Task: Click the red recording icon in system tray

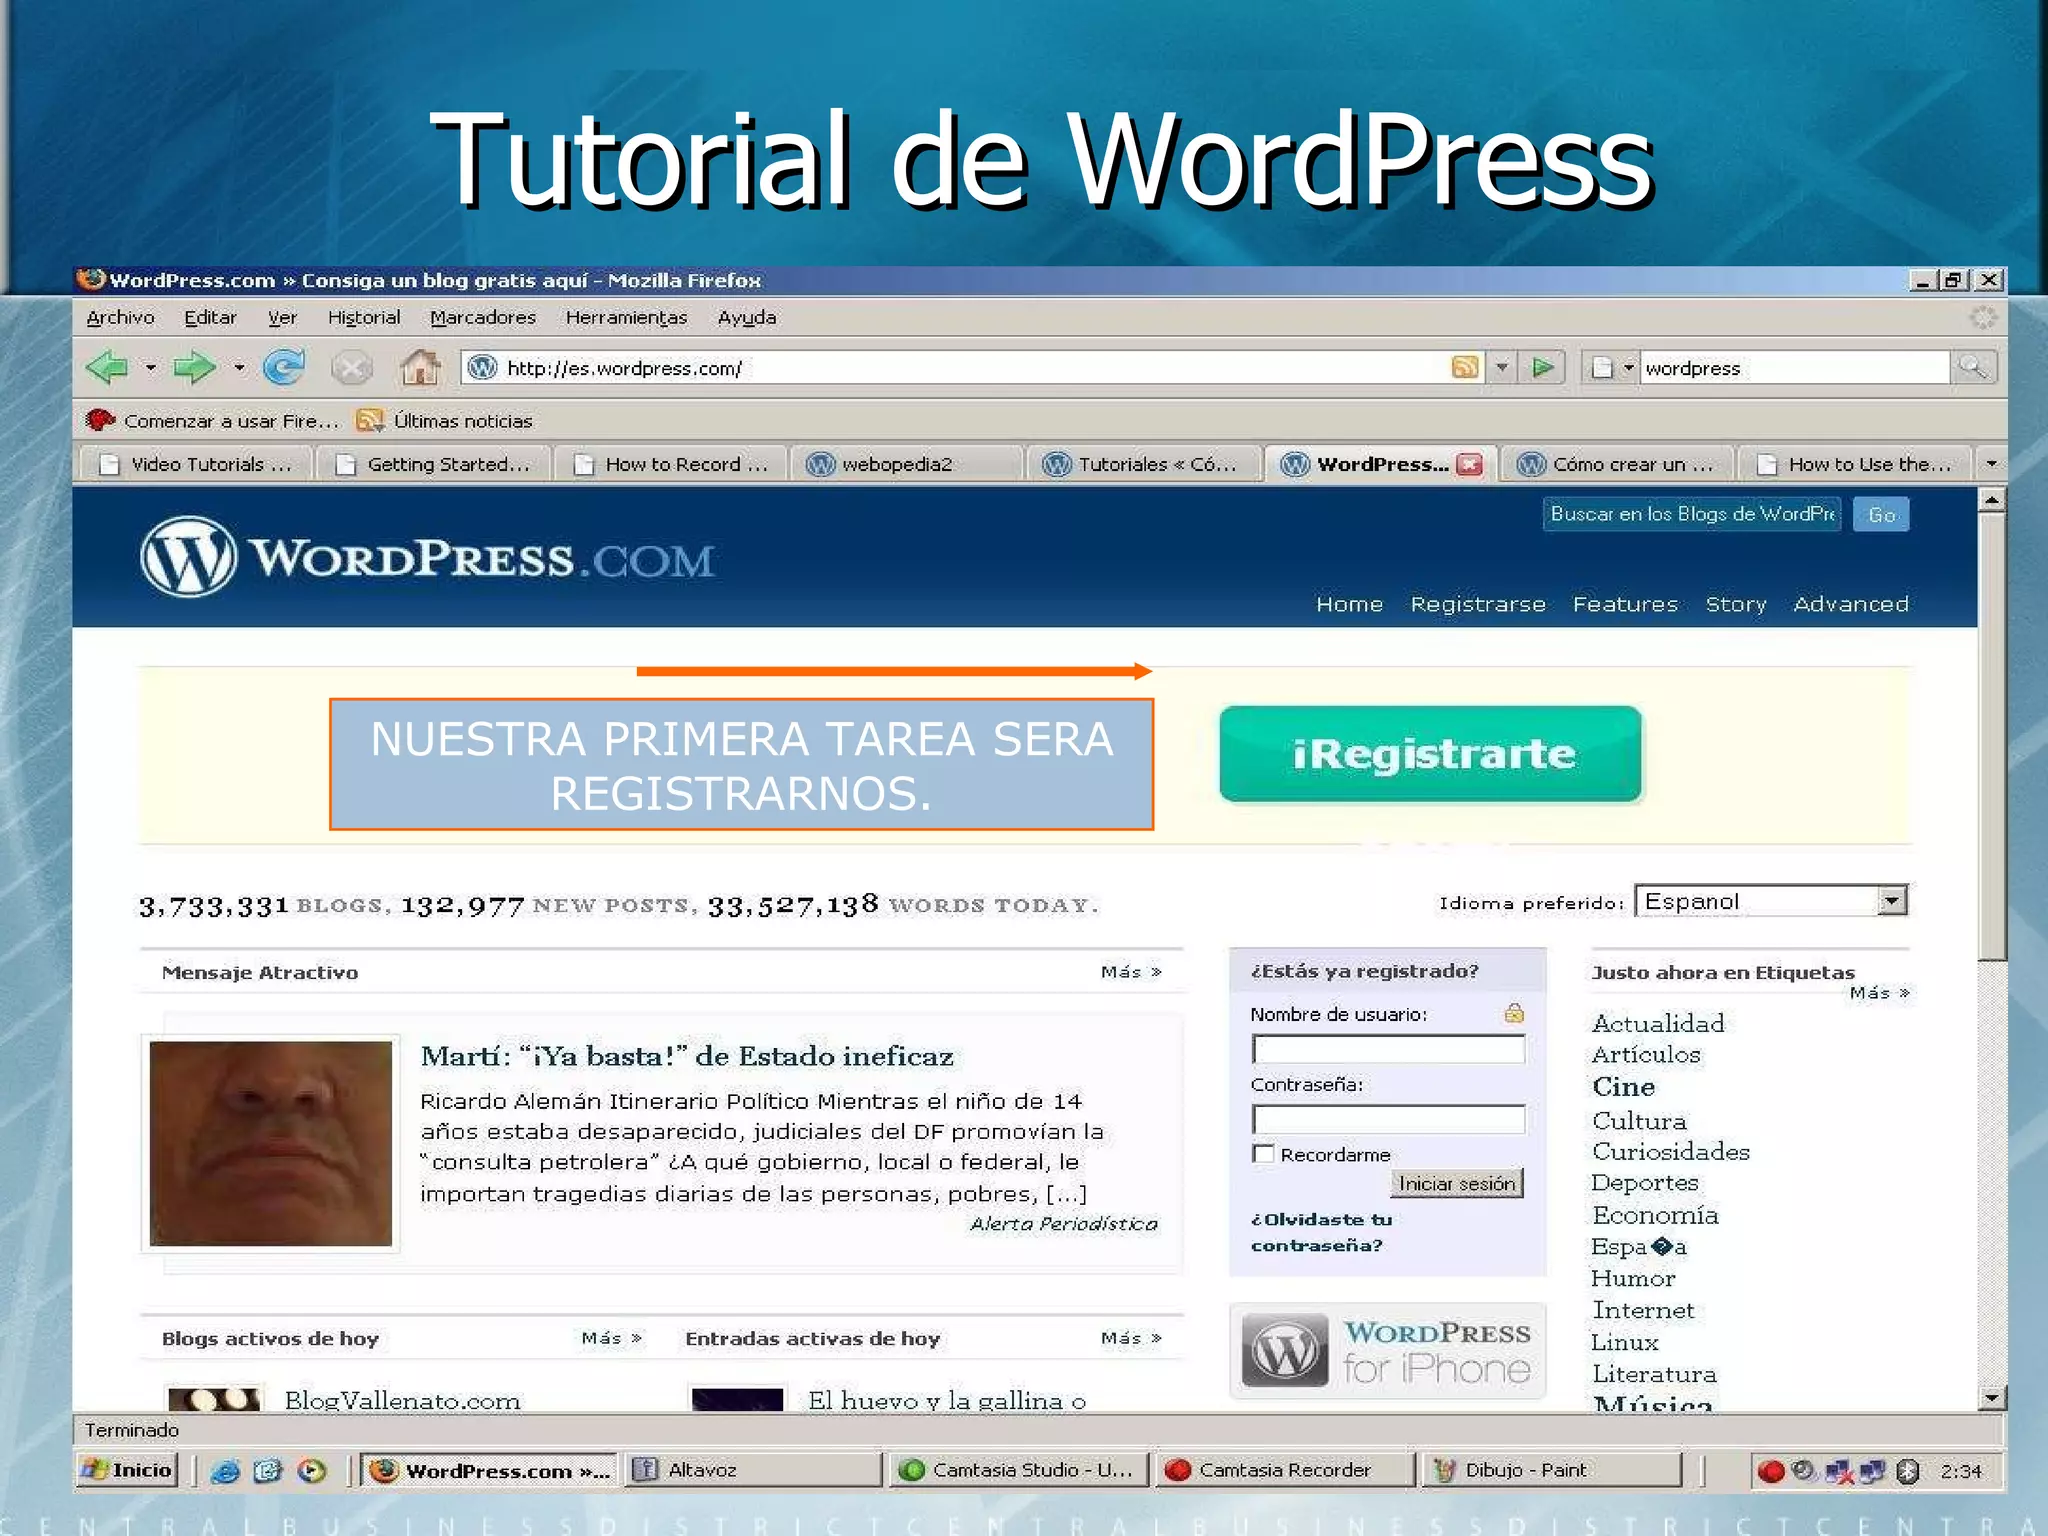Action: tap(1771, 1471)
